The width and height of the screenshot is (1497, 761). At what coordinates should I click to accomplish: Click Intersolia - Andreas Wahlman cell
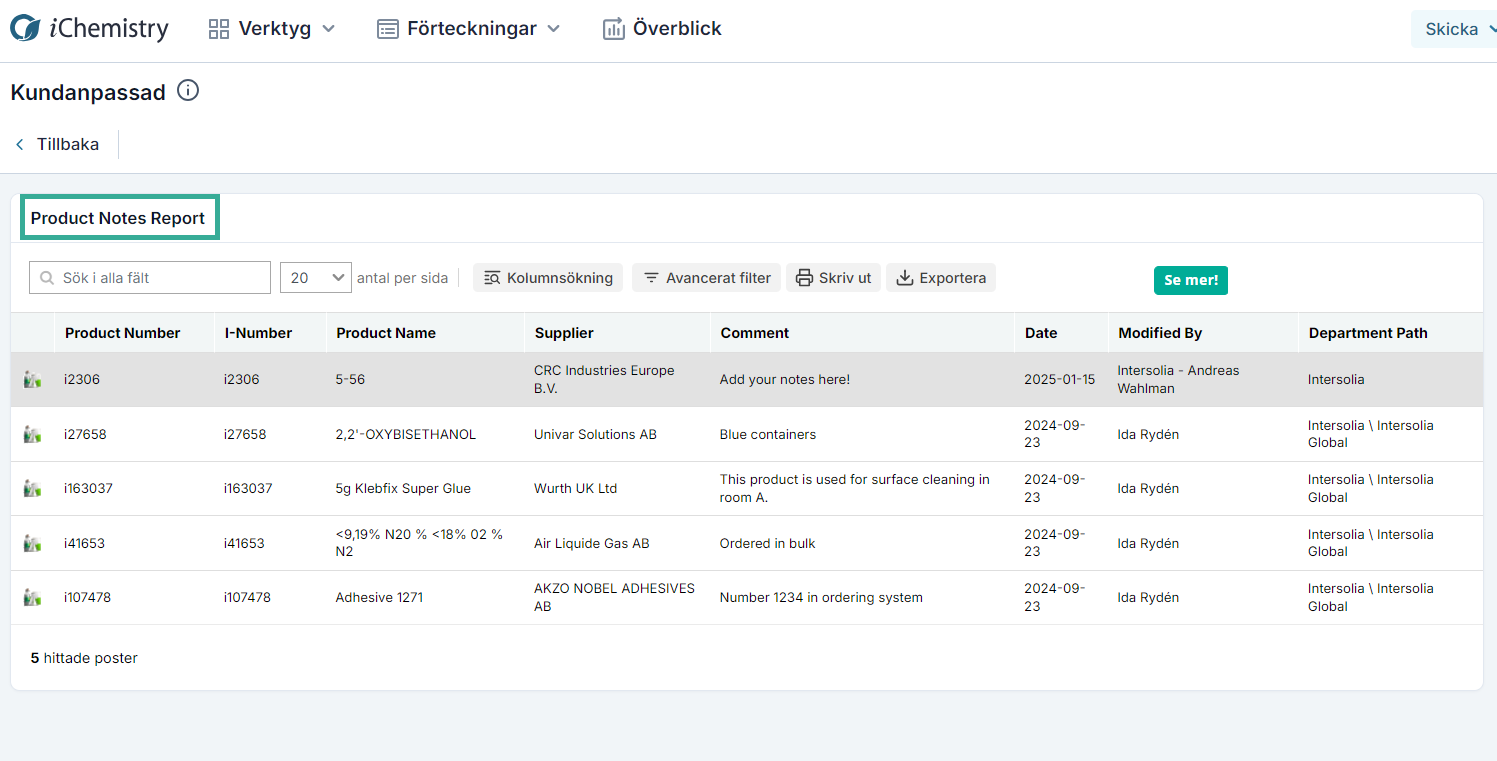coord(1178,379)
